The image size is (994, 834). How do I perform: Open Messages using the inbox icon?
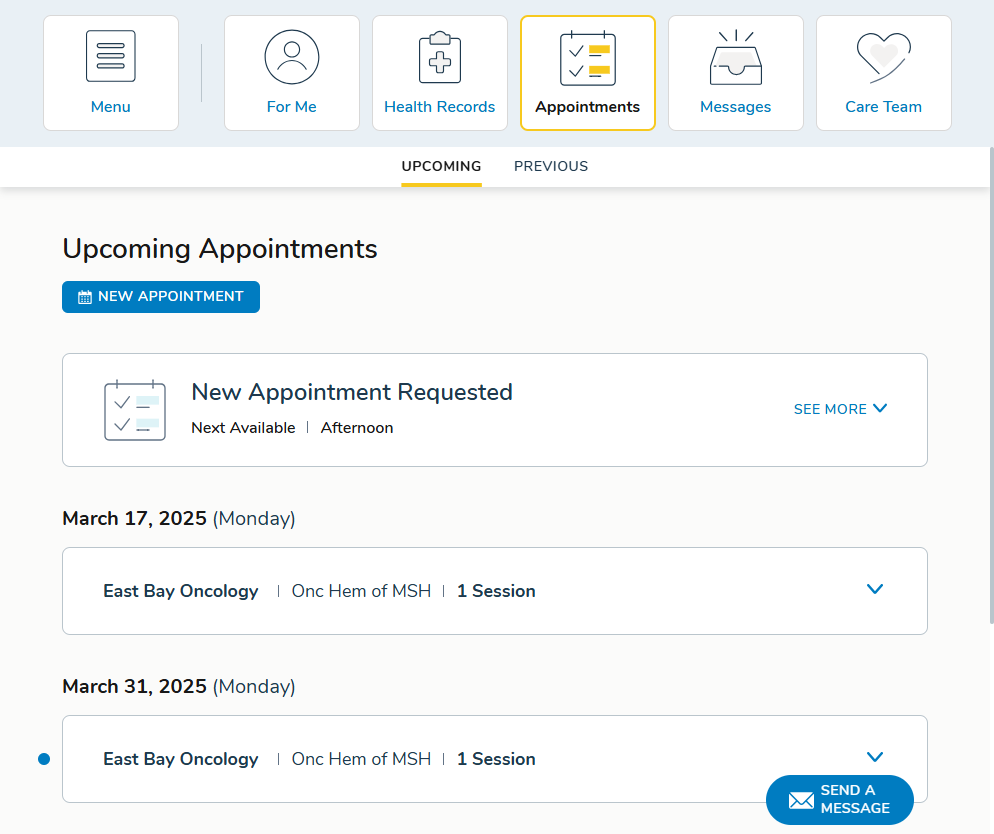735,57
